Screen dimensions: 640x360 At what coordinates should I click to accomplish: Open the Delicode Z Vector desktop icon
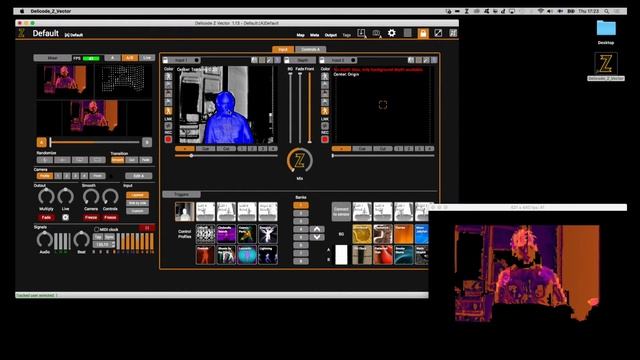[x=606, y=67]
